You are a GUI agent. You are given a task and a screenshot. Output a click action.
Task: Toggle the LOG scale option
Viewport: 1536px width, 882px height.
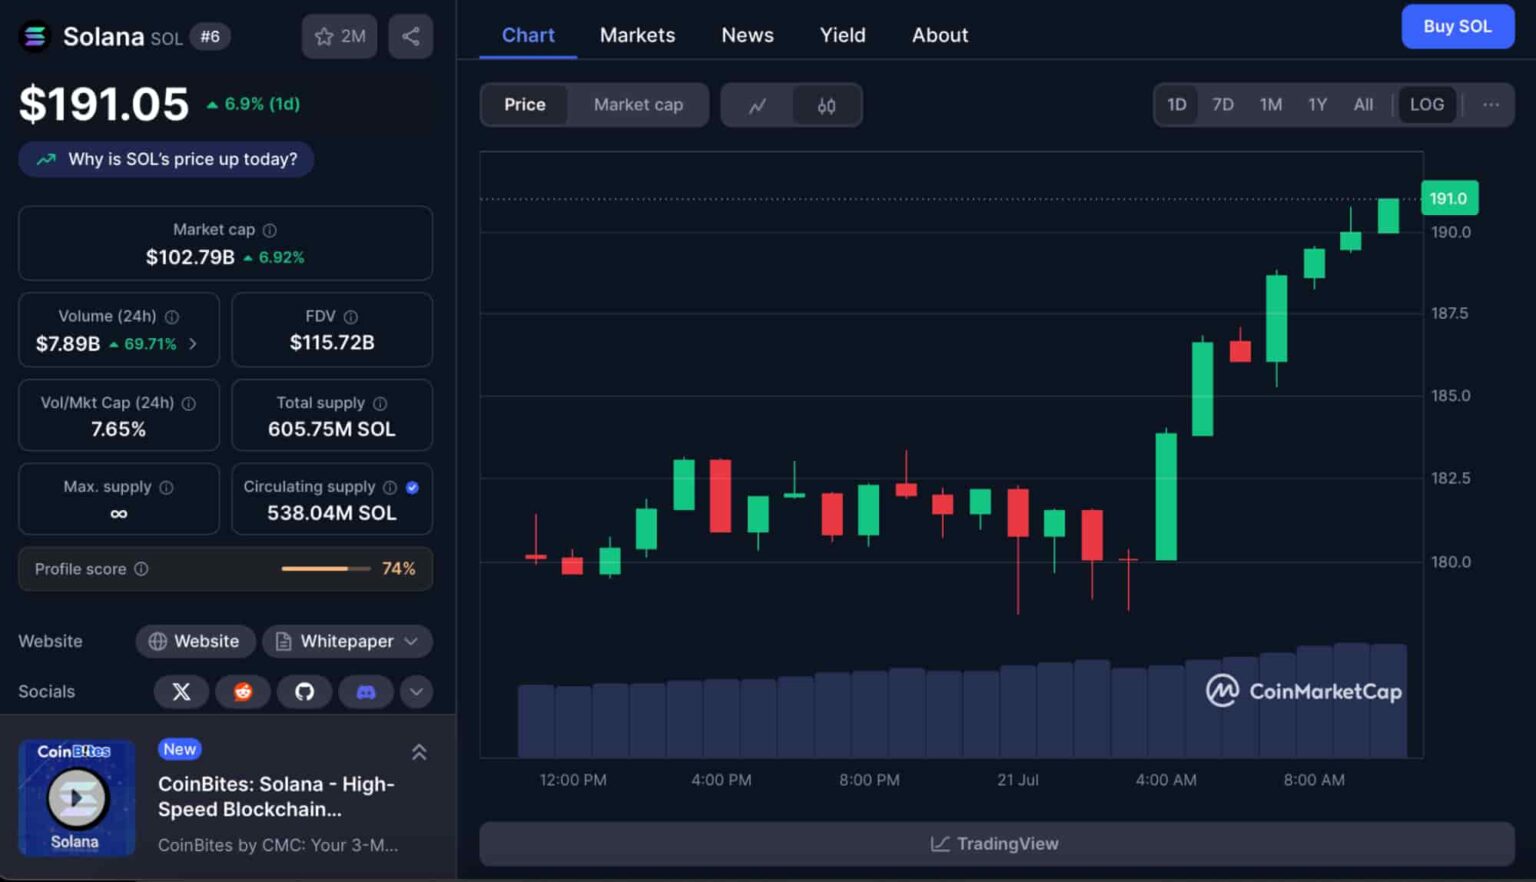[x=1426, y=105]
